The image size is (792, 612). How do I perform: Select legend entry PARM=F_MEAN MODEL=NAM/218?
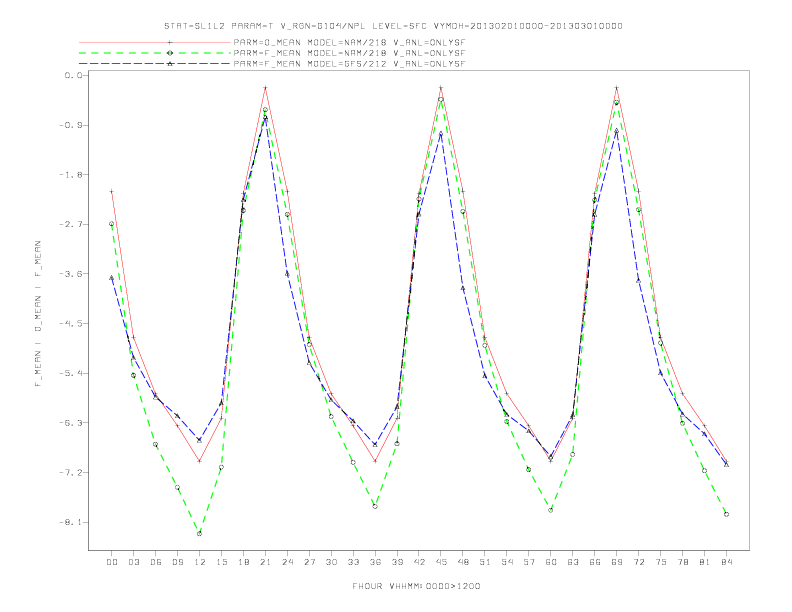pyautogui.click(x=349, y=53)
